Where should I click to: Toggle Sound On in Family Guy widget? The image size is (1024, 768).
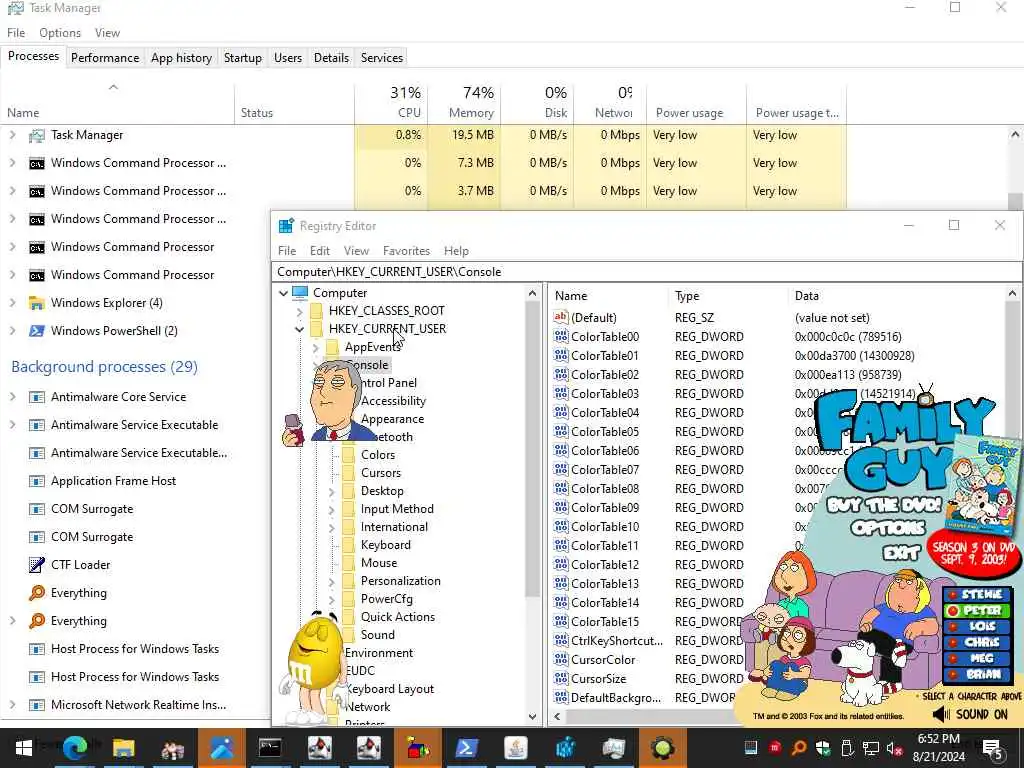point(970,714)
